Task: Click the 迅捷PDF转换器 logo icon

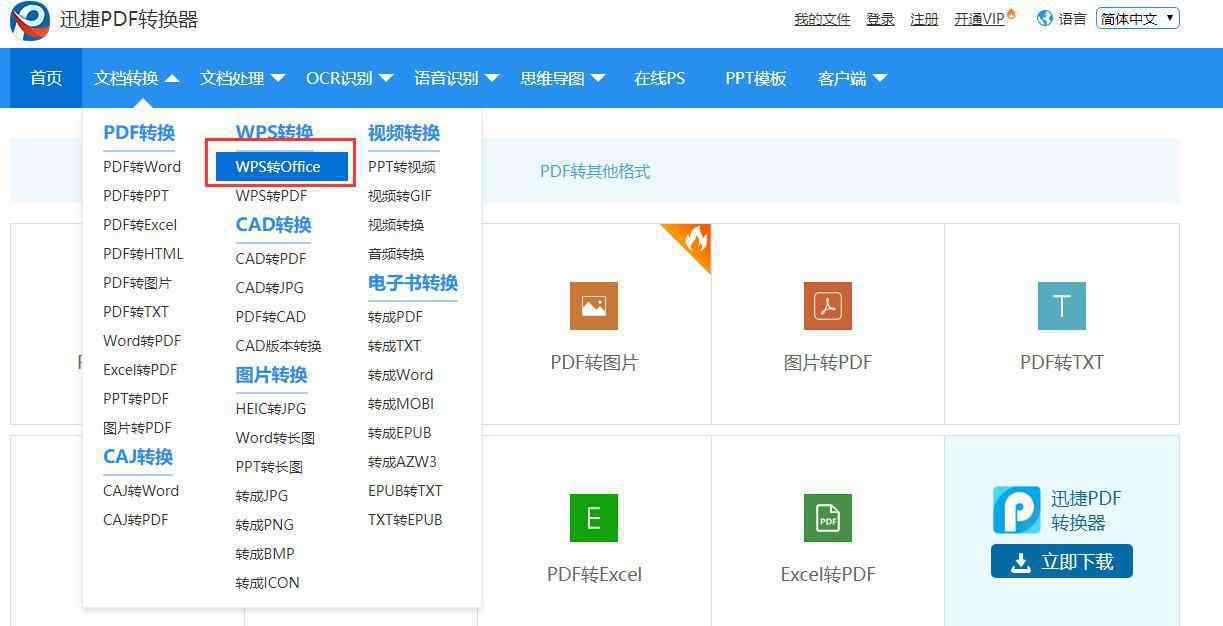Action: 30,20
